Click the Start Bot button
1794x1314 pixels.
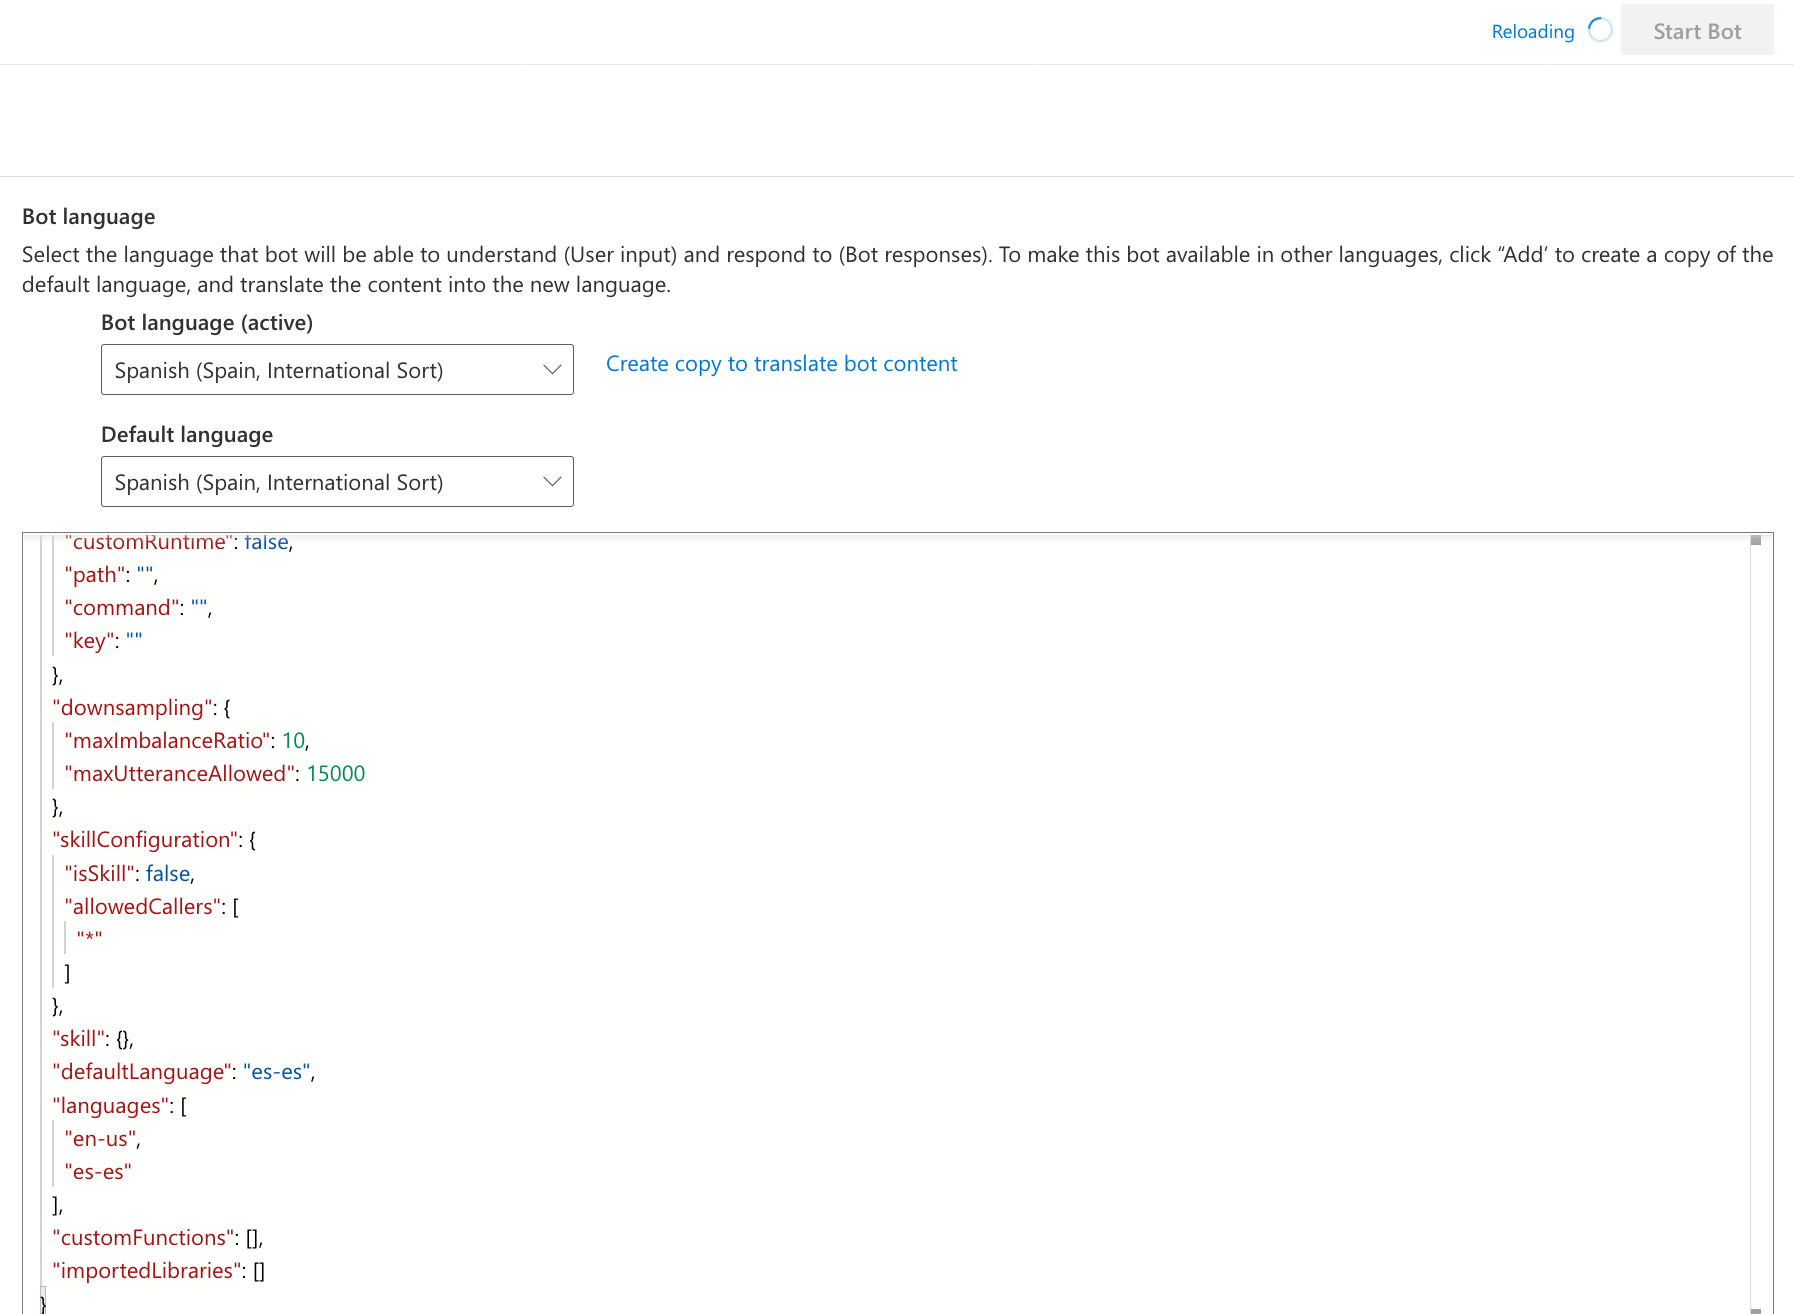pos(1697,30)
